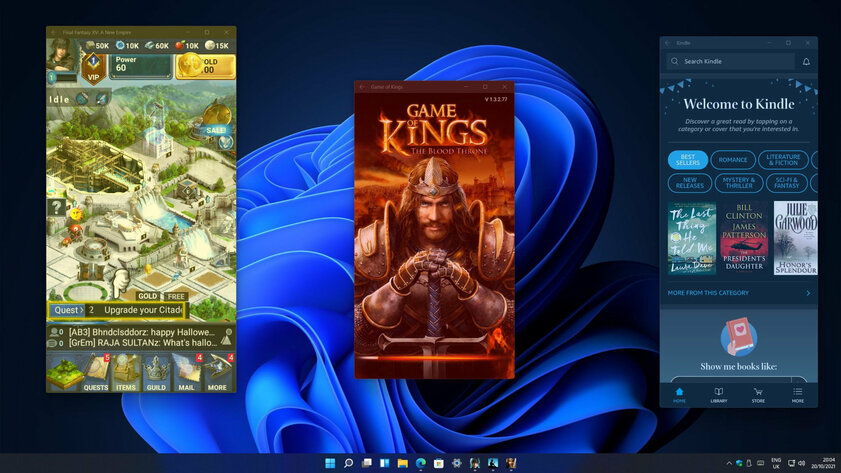Open Task View on taskbar
The height and width of the screenshot is (473, 841).
pyautogui.click(x=366, y=463)
